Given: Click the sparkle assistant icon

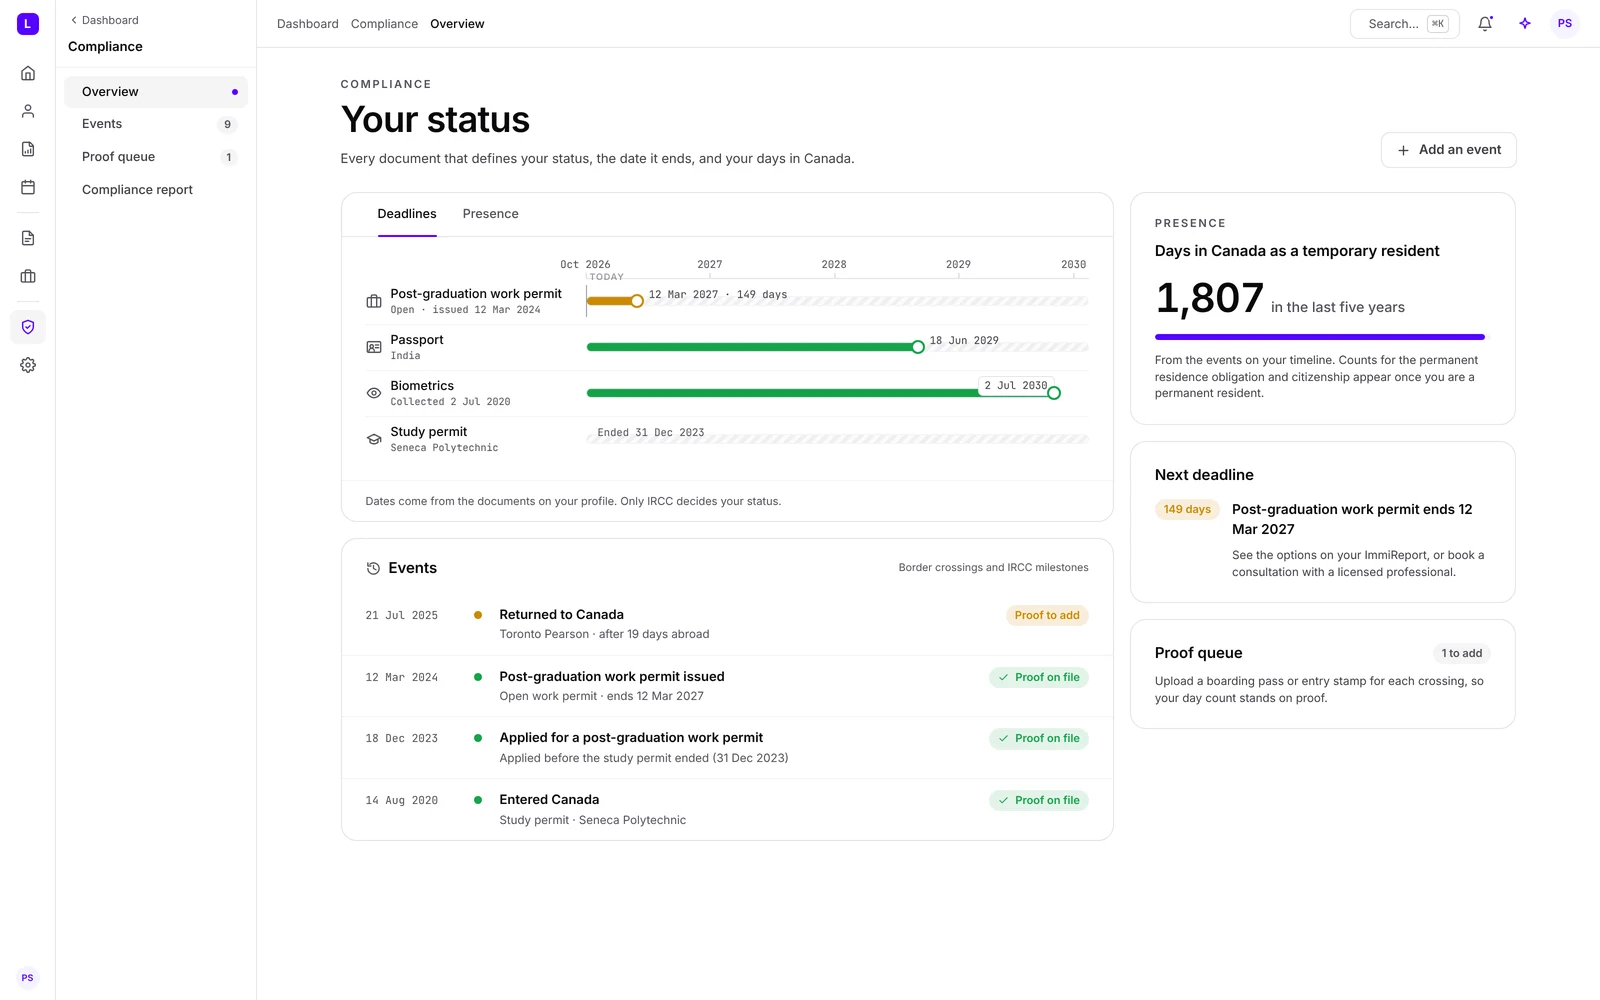Looking at the screenshot, I should (1525, 24).
